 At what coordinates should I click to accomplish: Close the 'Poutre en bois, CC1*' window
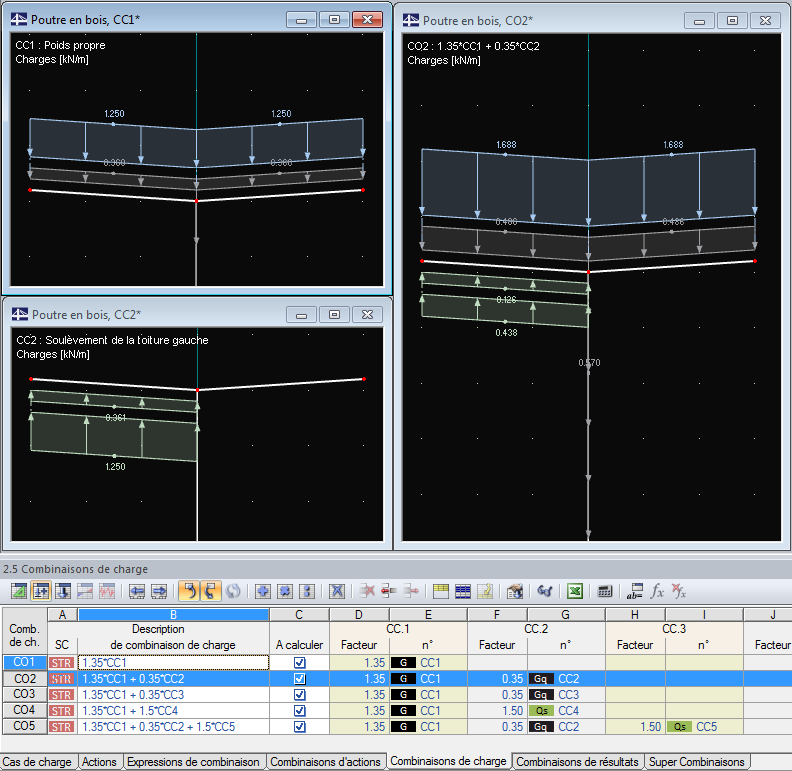[367, 19]
